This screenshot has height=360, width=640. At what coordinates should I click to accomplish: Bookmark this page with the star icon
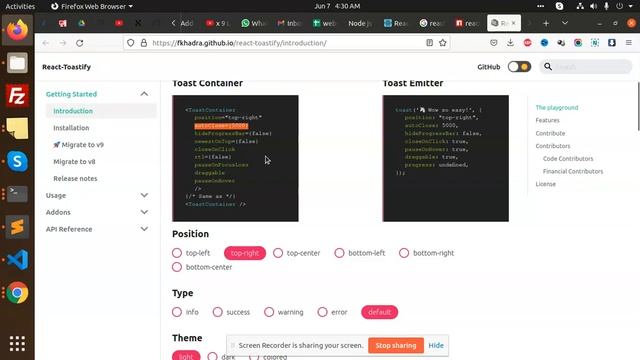443,43
